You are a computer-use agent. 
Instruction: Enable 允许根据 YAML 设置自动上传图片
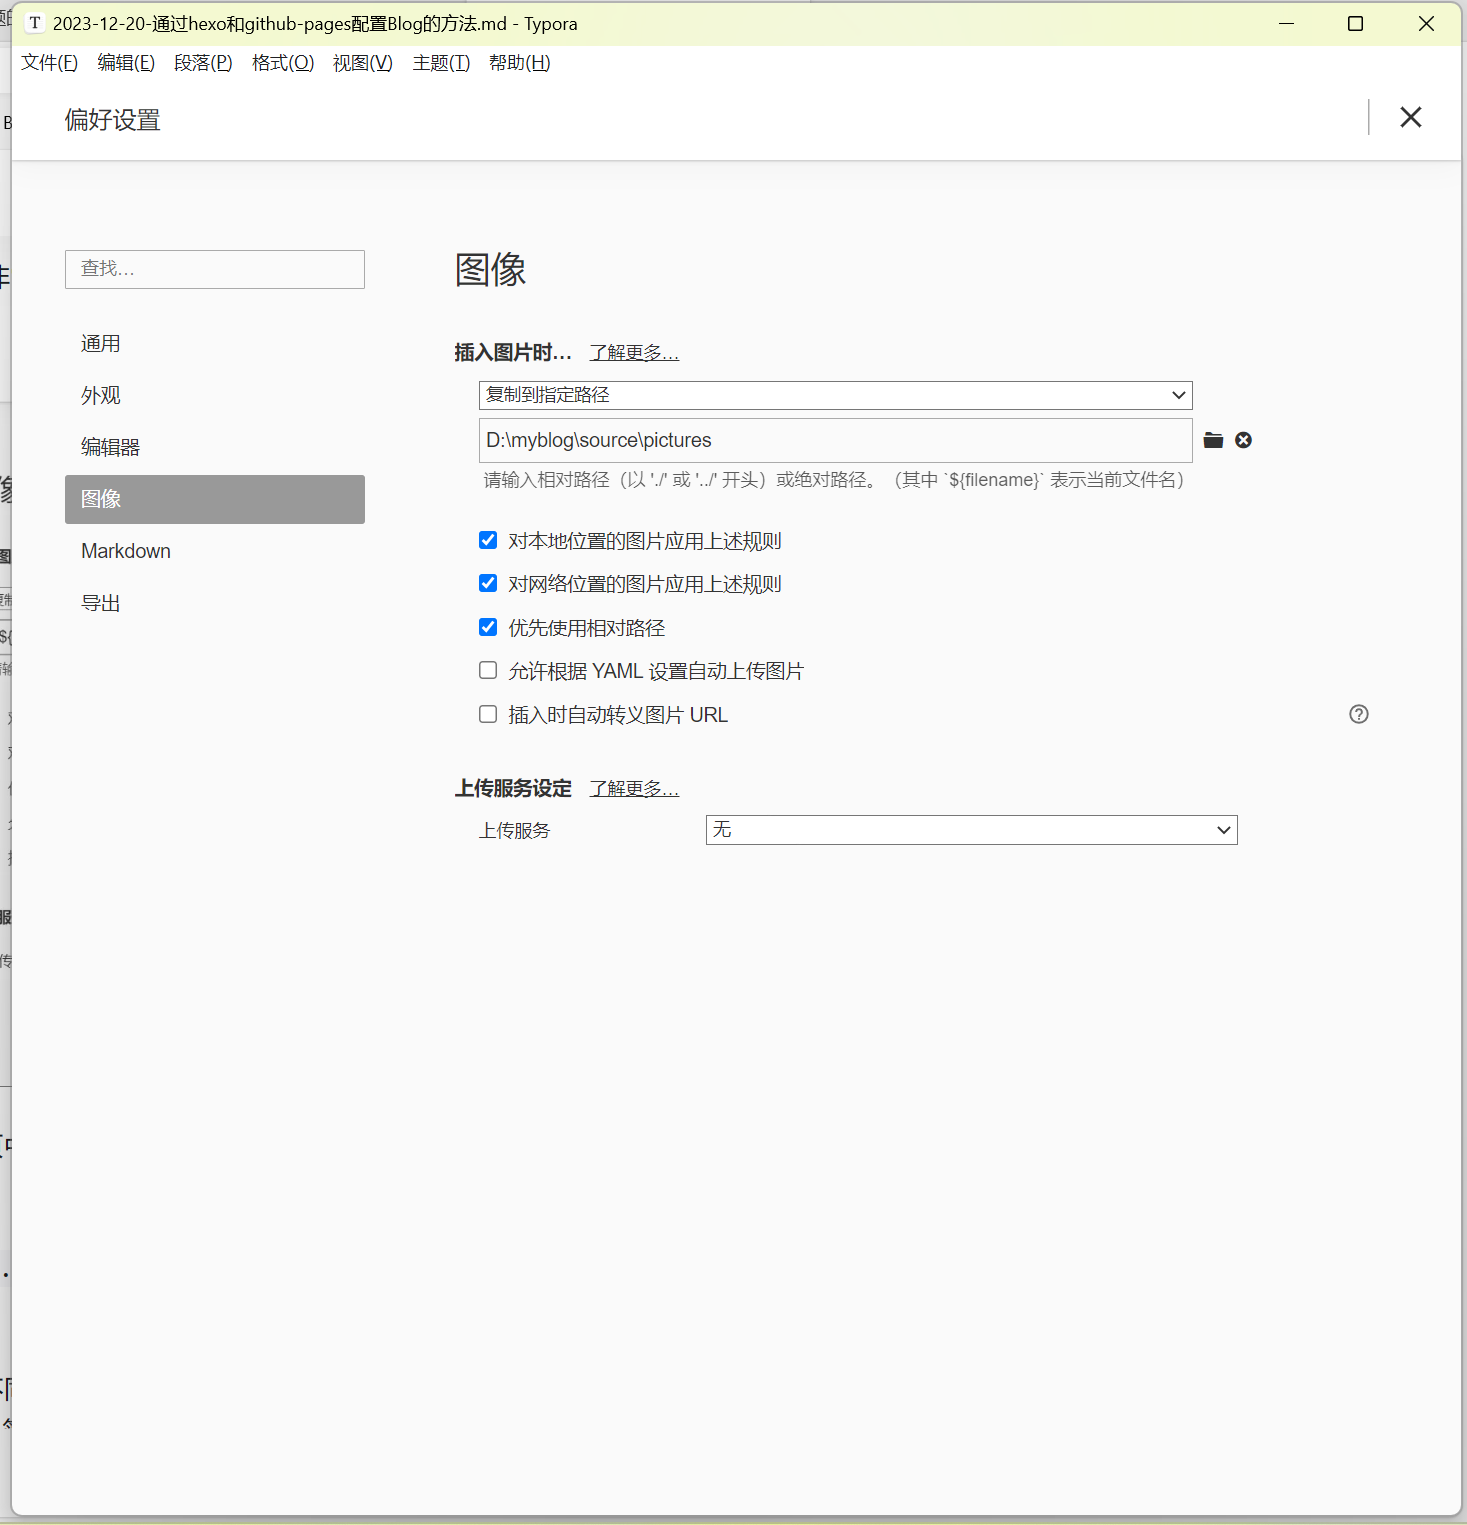[488, 670]
